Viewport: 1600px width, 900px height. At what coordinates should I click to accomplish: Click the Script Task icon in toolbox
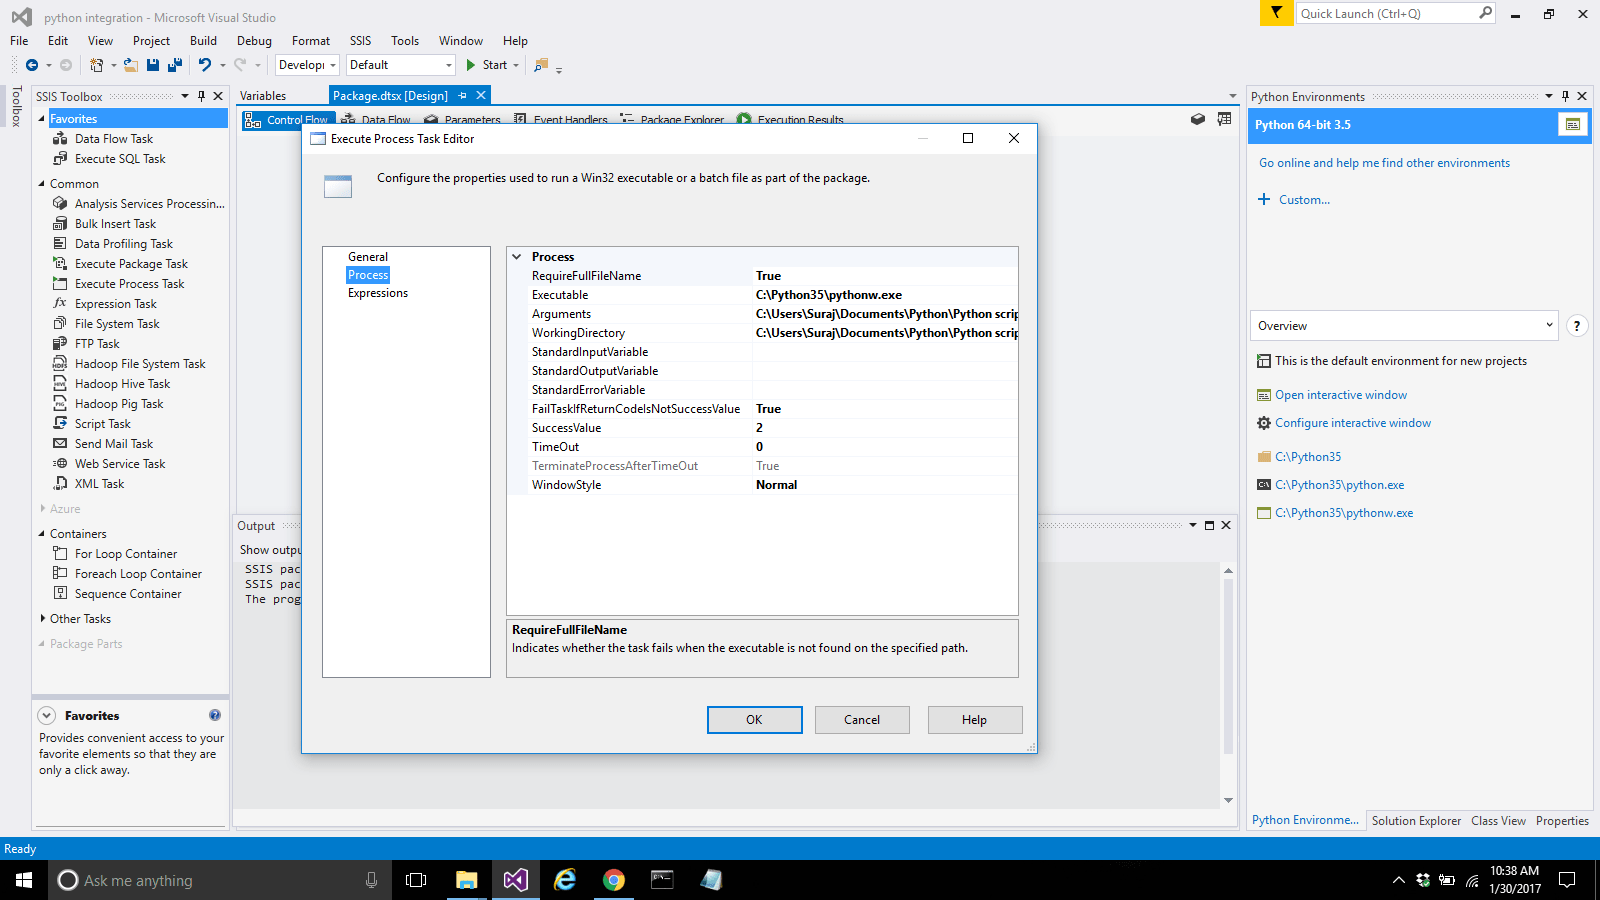[x=60, y=424]
